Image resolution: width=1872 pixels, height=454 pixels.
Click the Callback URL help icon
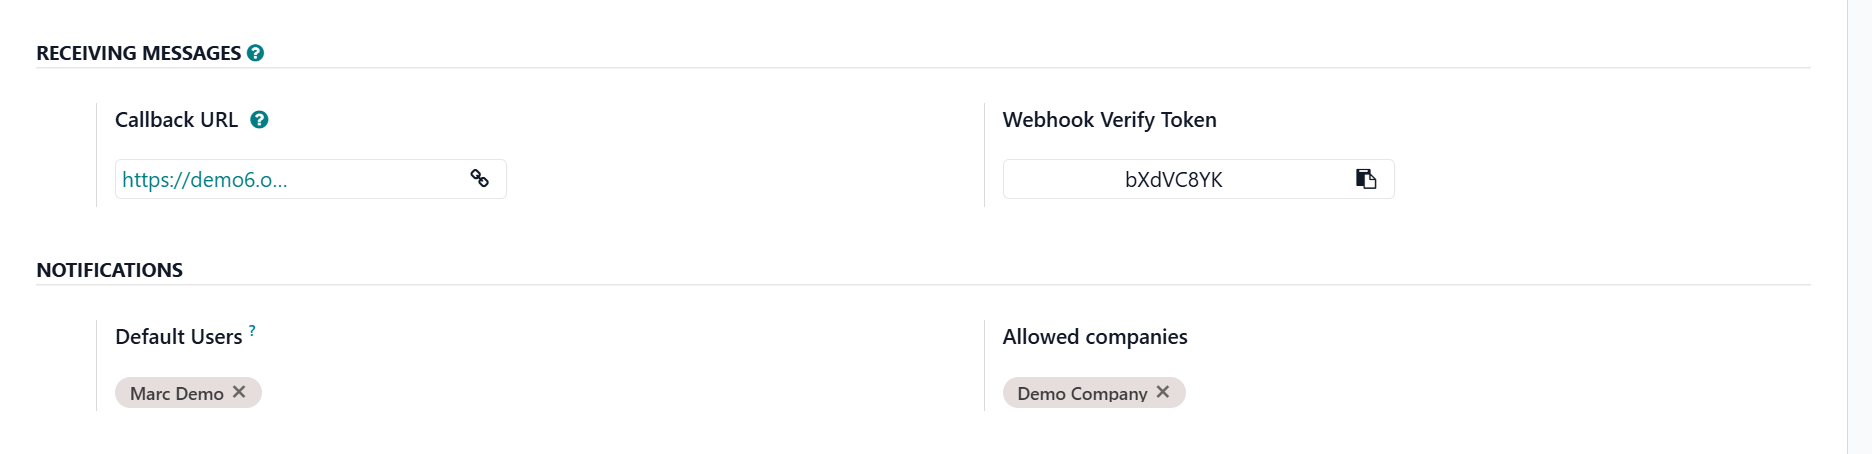click(x=259, y=120)
